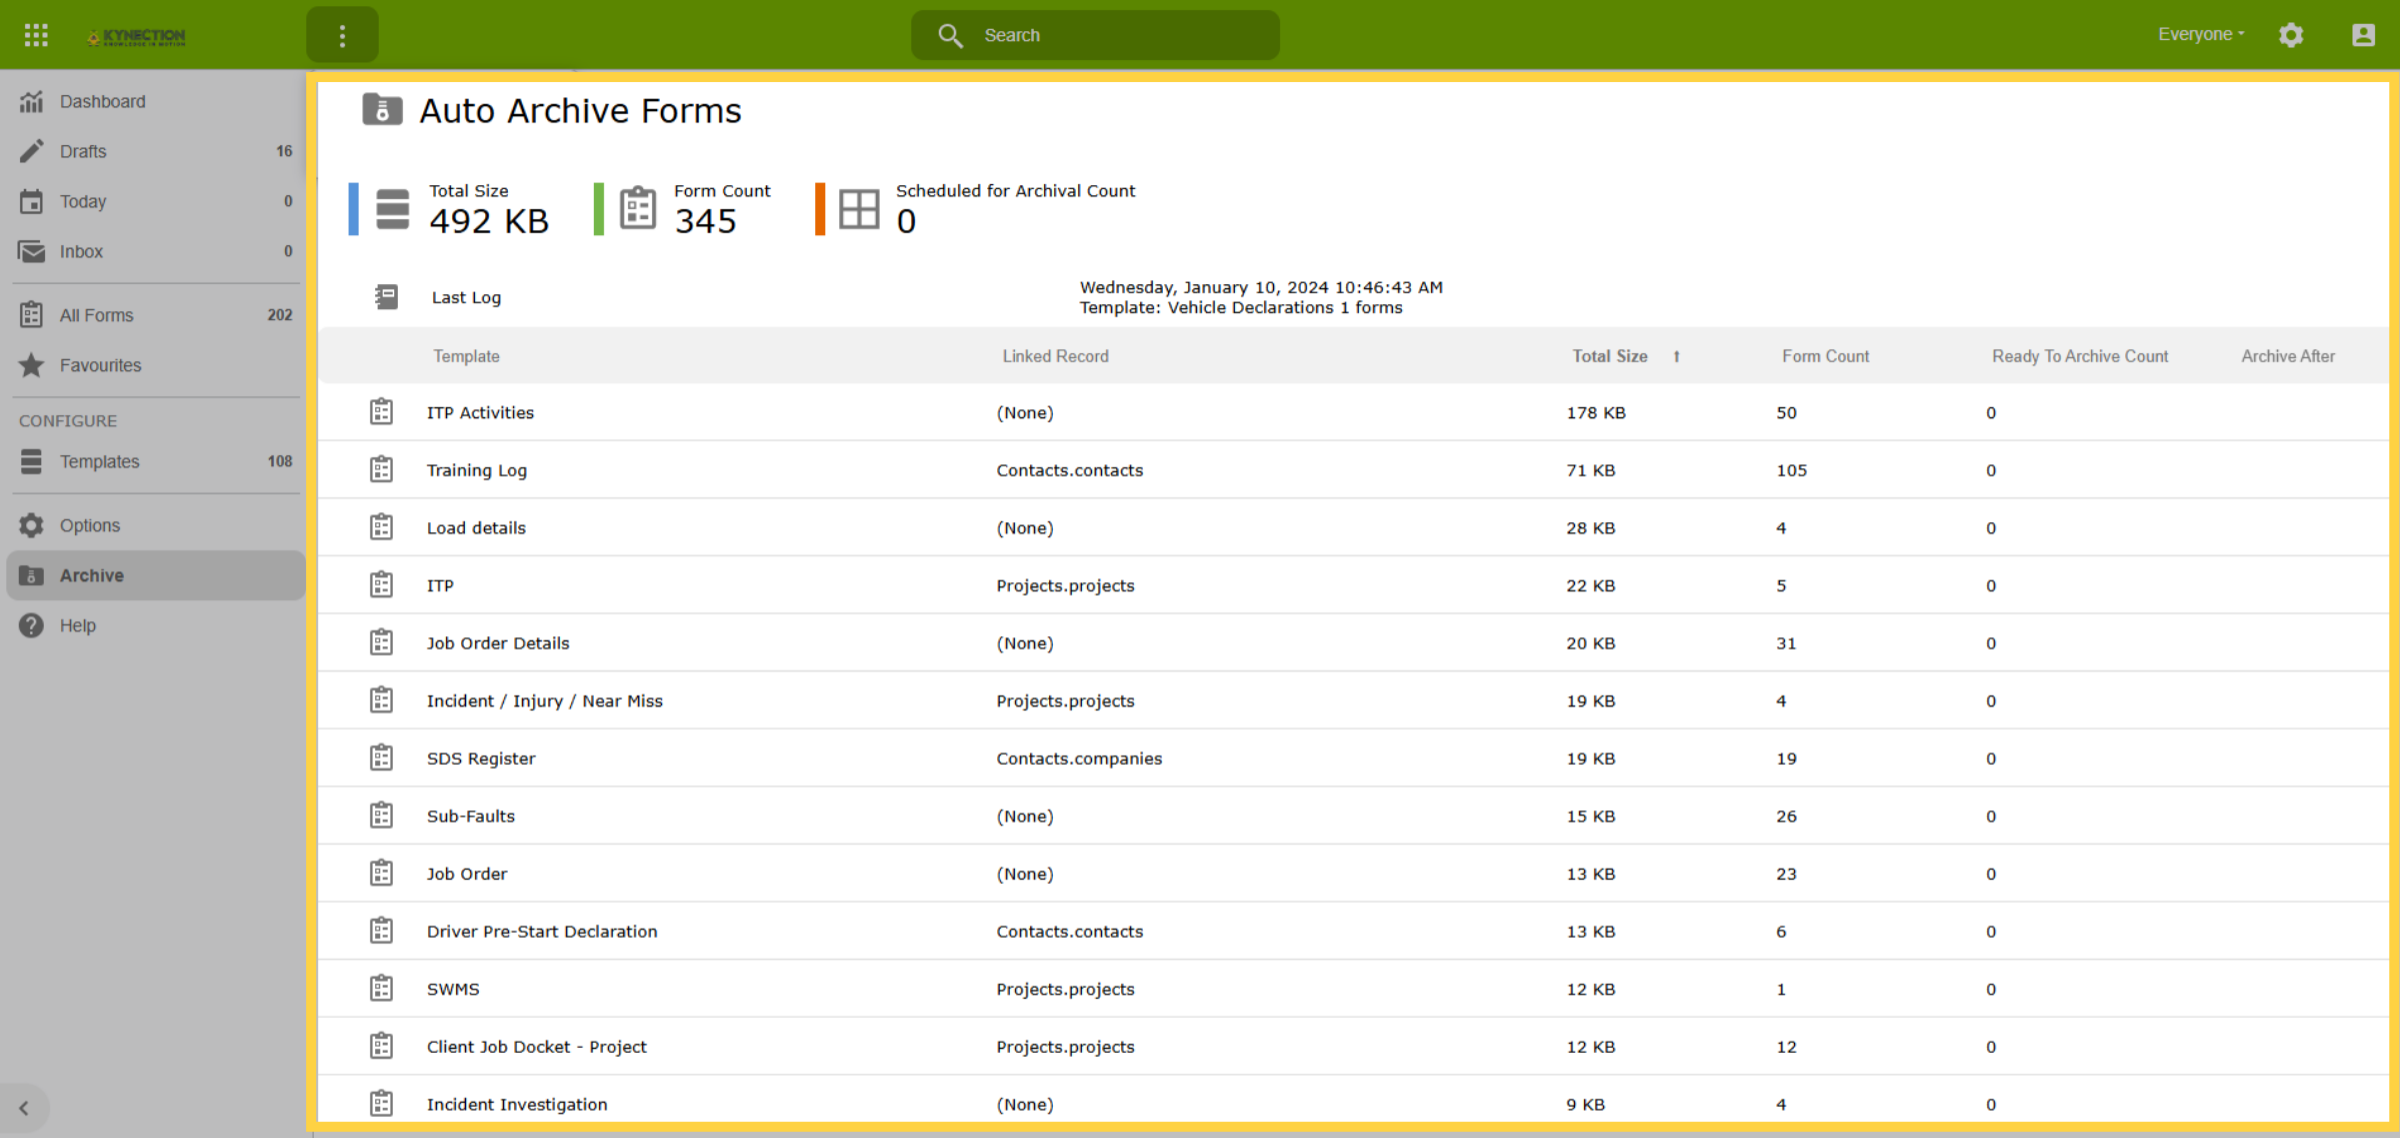Click the Sub-Faults row form icon

coord(381,816)
